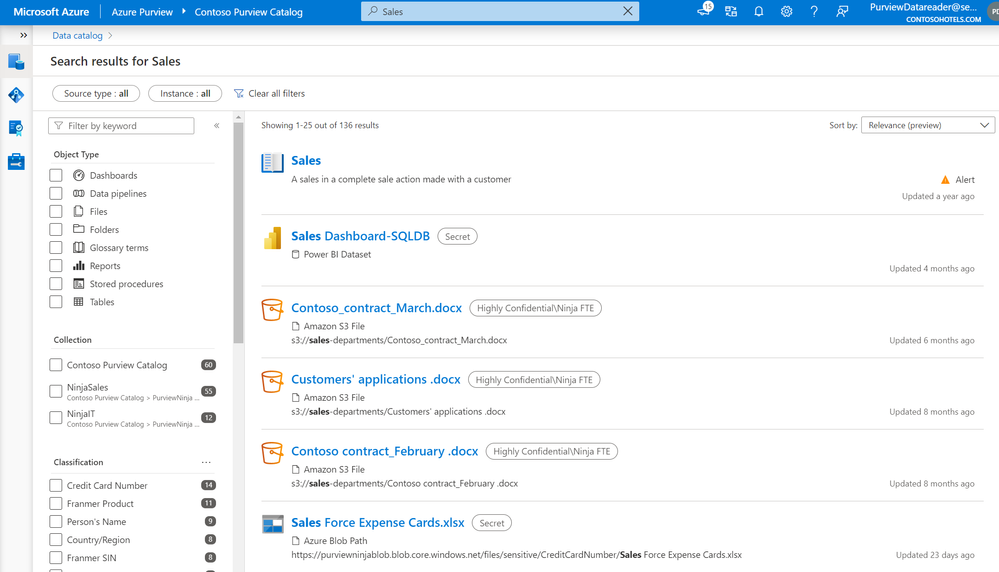The height and width of the screenshot is (572, 999).
Task: Clear the Sales search text with X
Action: [628, 11]
